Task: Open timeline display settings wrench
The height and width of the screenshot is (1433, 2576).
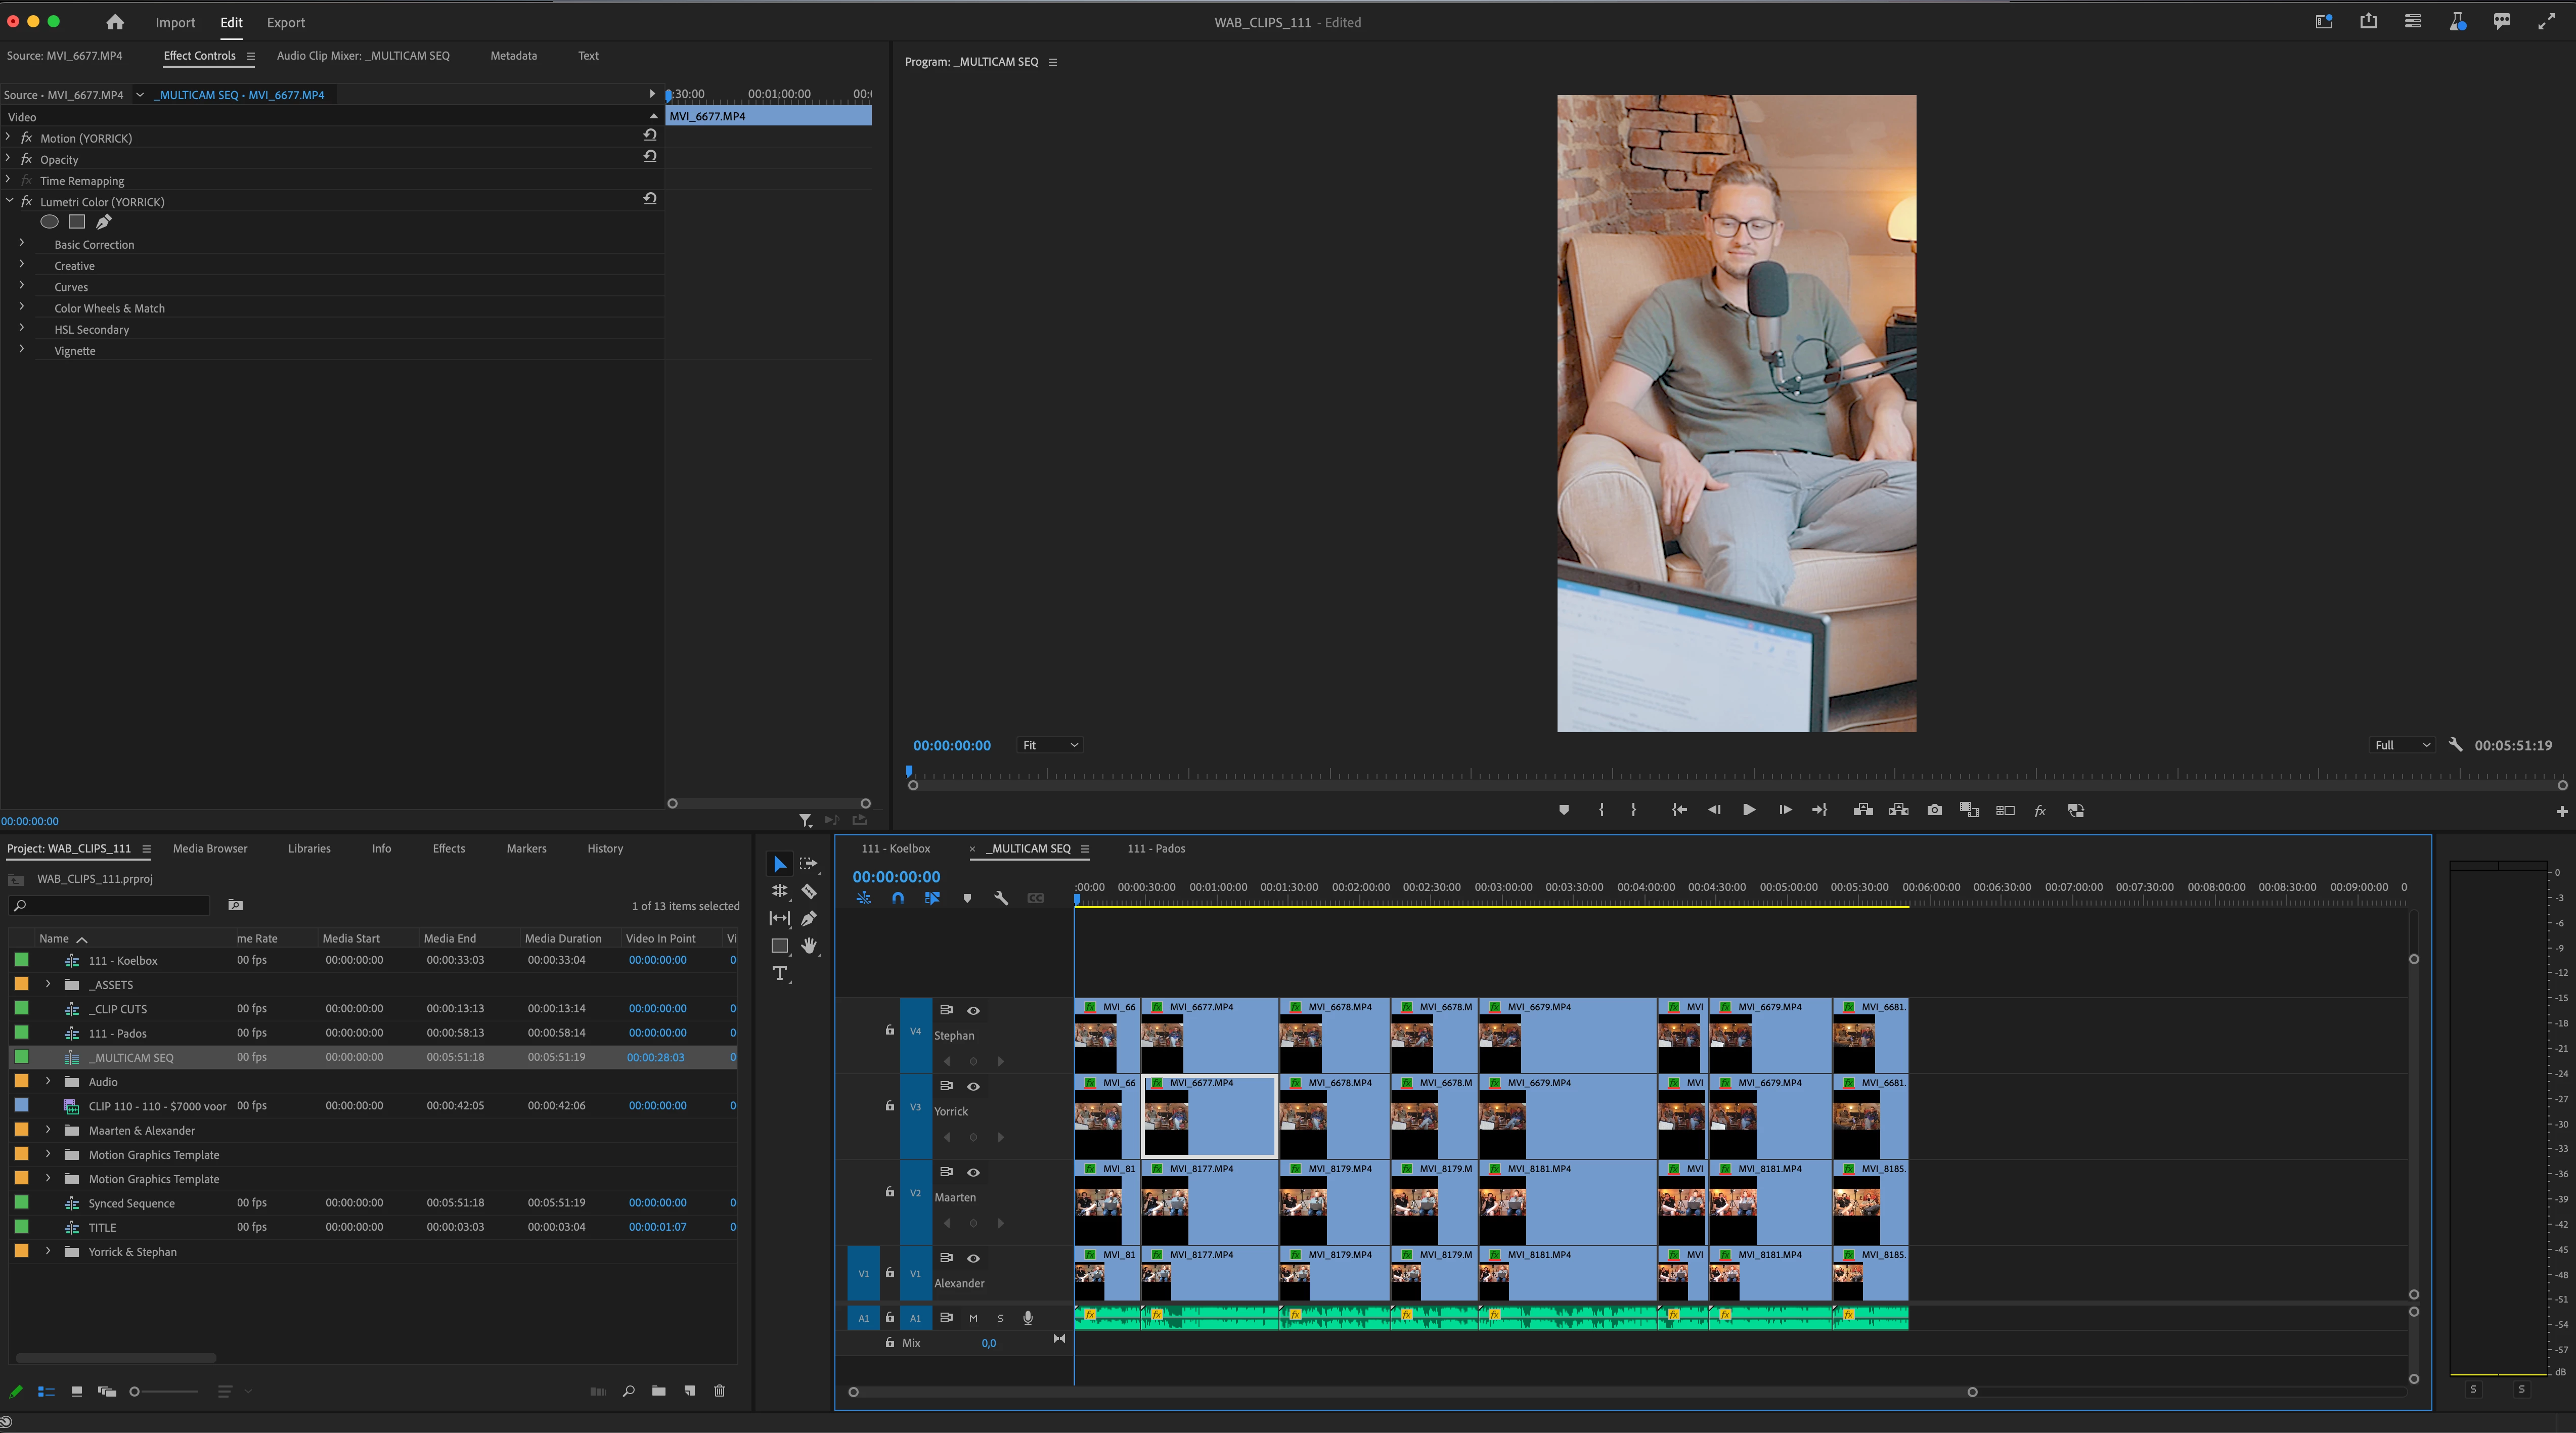Action: [x=1000, y=898]
